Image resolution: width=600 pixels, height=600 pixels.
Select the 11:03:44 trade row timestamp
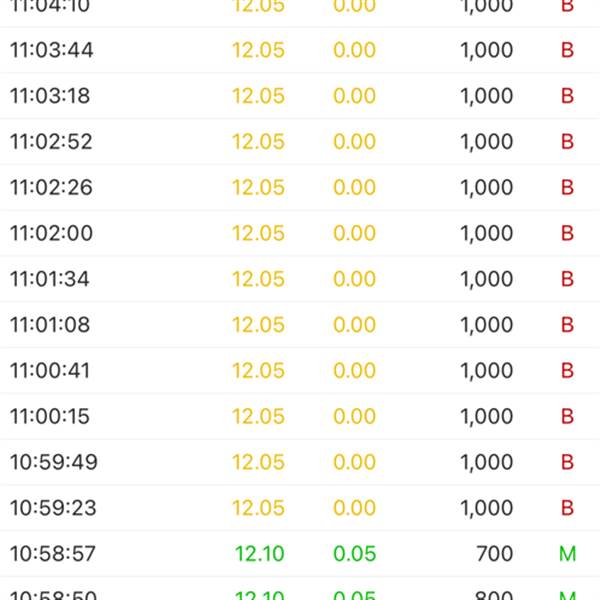click(x=52, y=50)
